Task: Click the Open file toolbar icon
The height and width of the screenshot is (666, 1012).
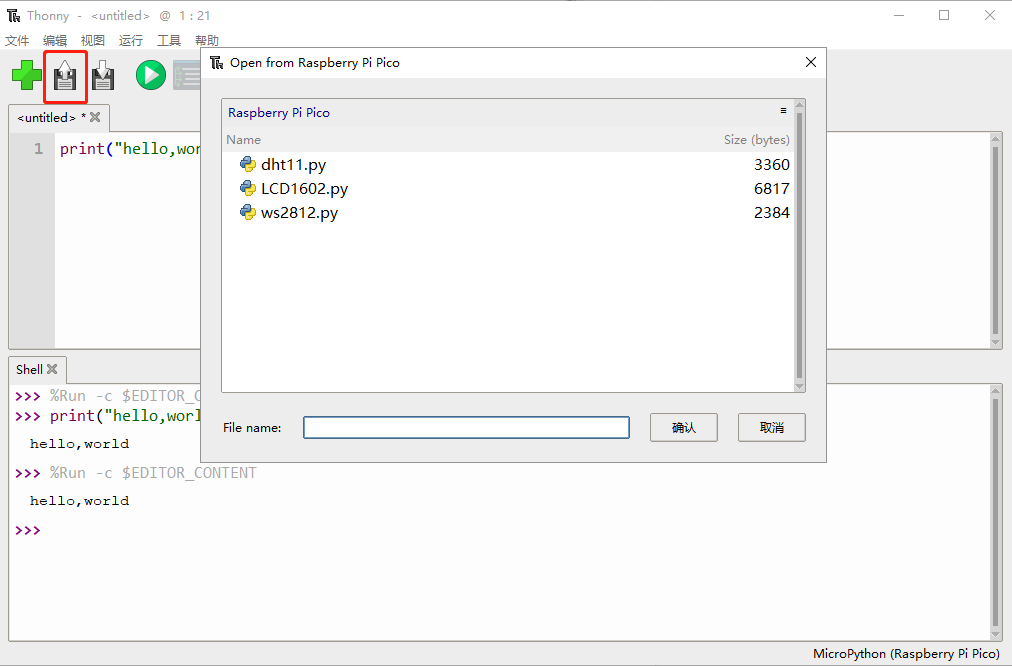Action: pyautogui.click(x=65, y=76)
